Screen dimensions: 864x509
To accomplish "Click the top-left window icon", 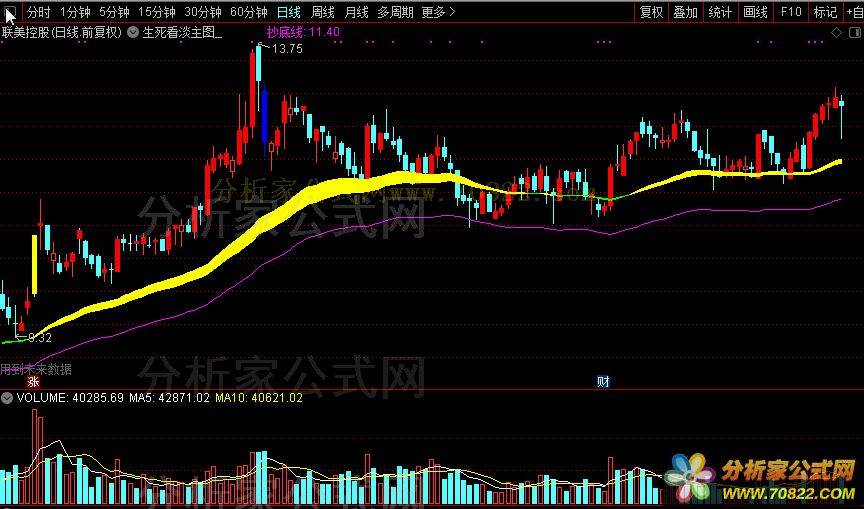I will 10,12.
